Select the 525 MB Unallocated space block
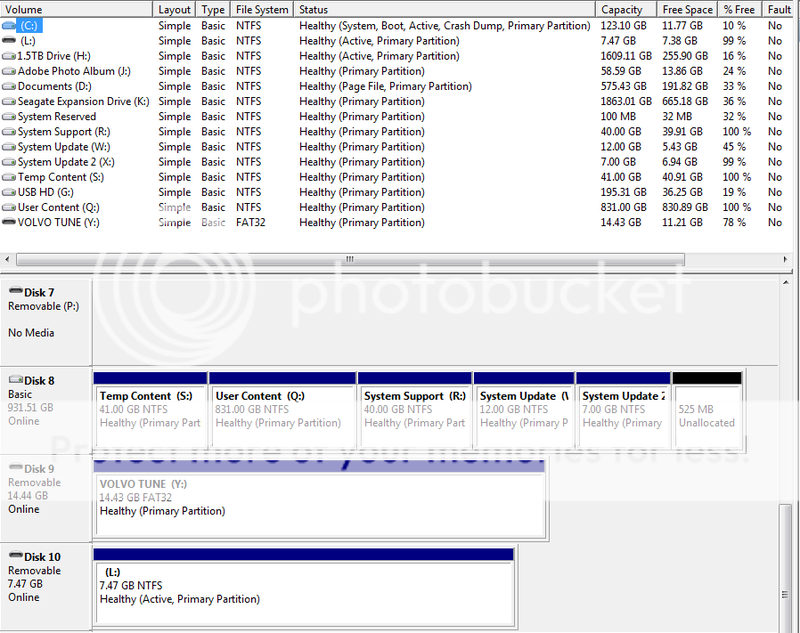Screen dimensions: 800x633 point(707,410)
